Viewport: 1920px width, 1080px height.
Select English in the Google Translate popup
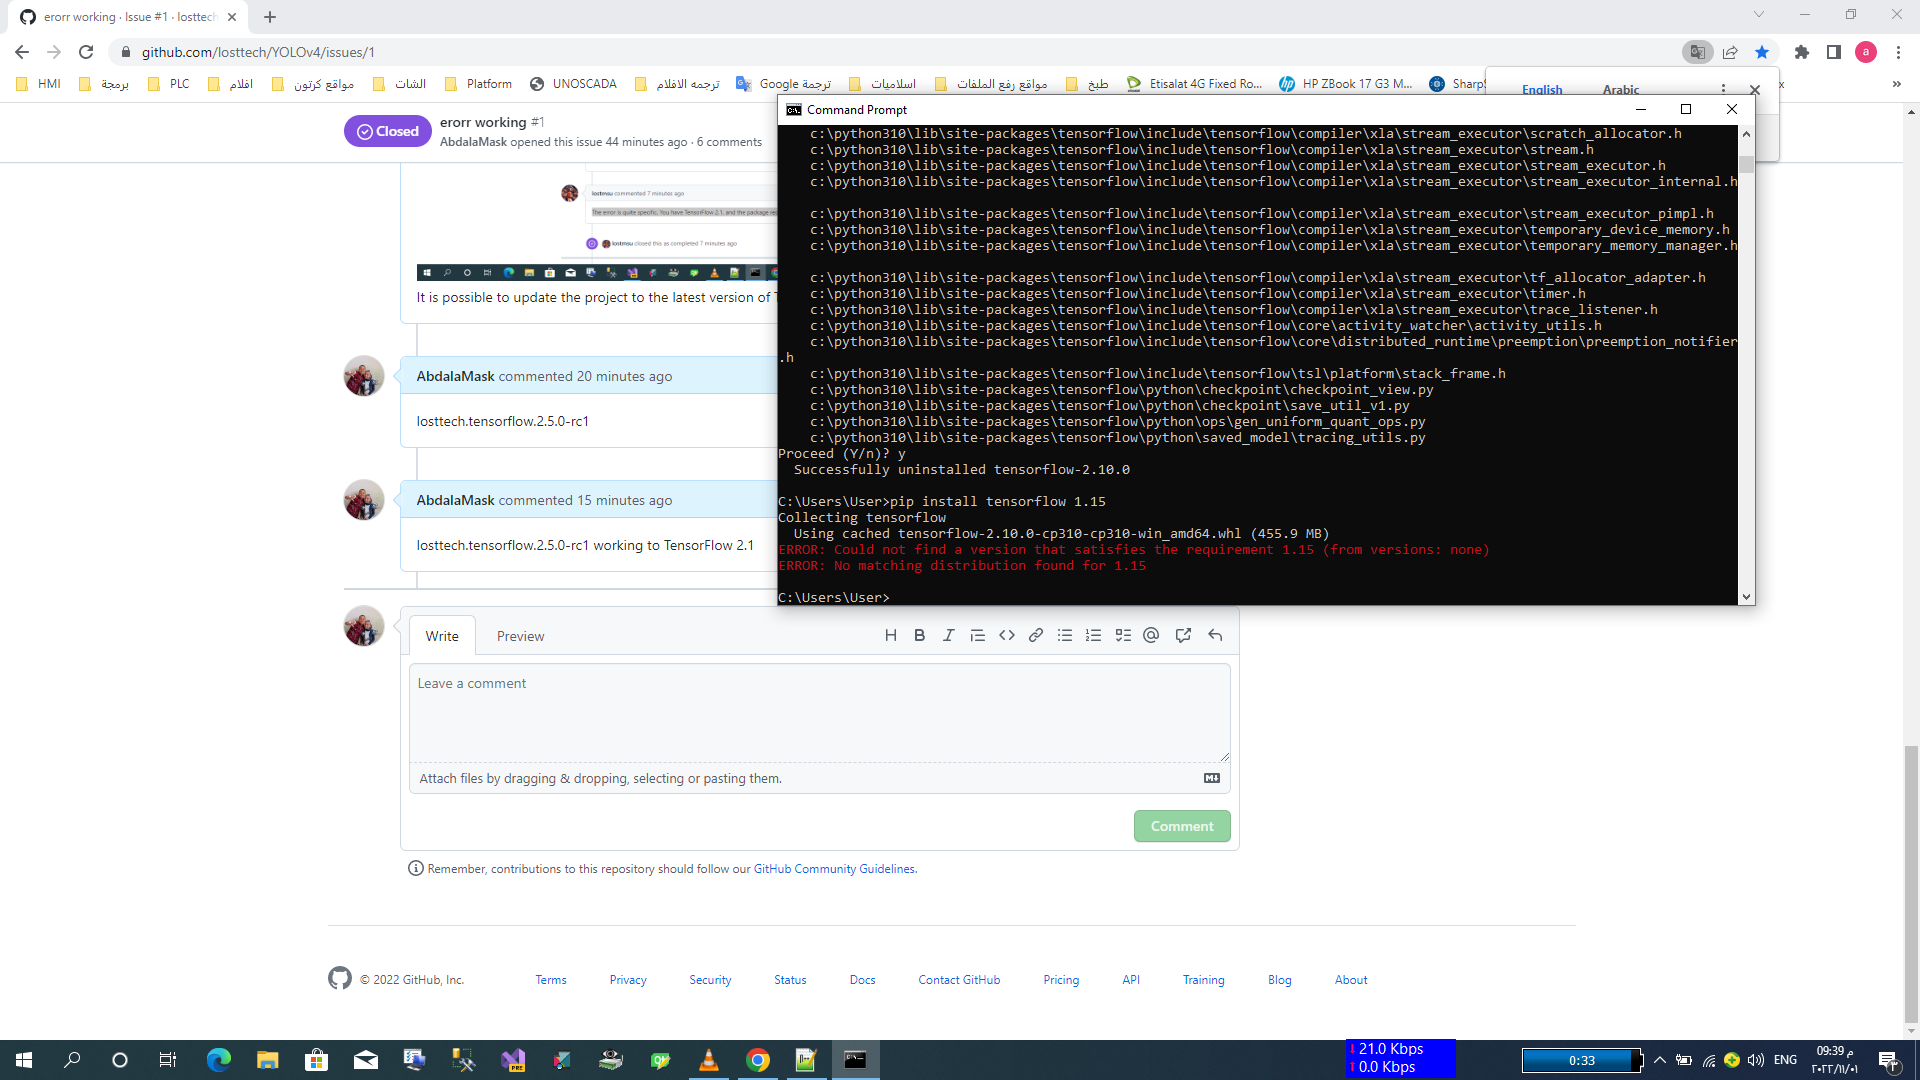[1542, 90]
